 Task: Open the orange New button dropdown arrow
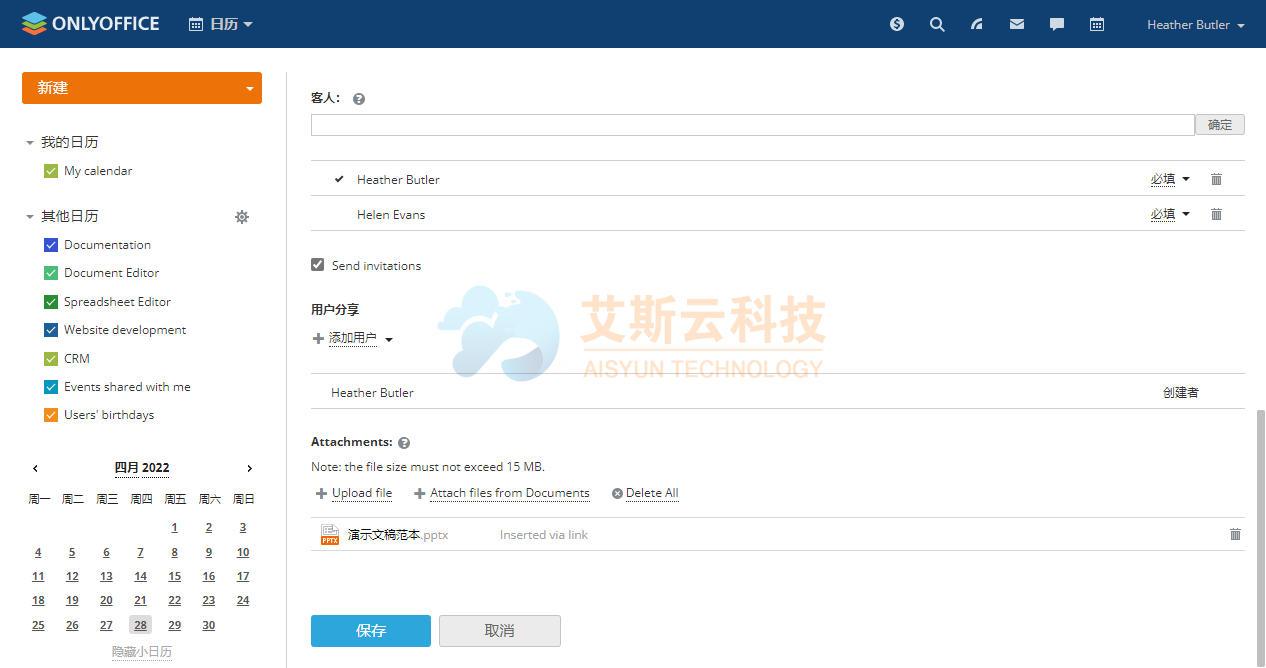(249, 88)
